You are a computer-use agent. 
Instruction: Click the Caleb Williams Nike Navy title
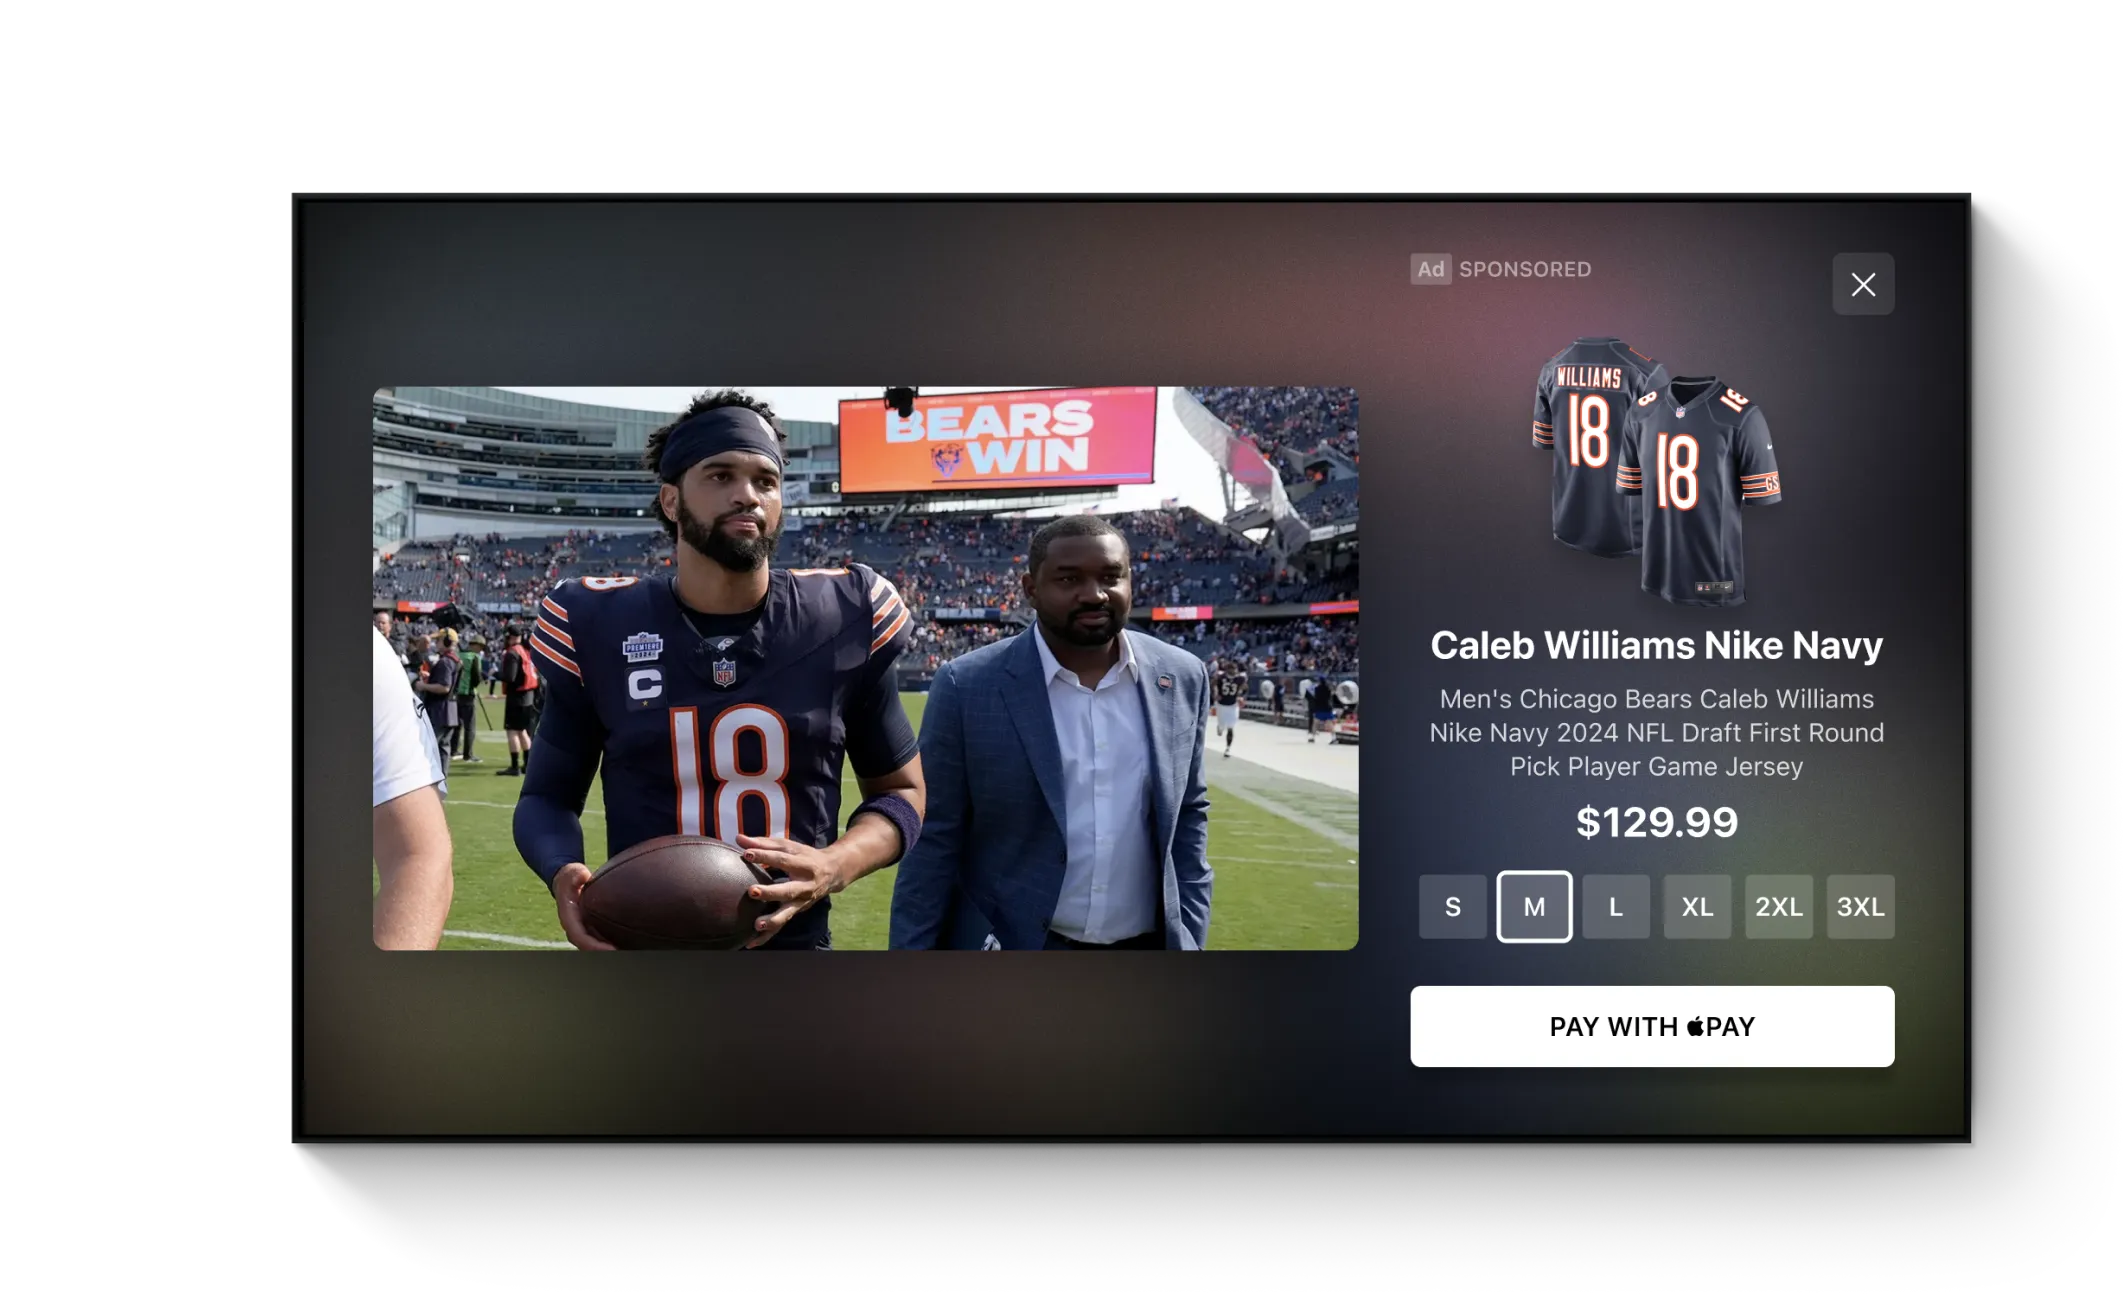1656,645
